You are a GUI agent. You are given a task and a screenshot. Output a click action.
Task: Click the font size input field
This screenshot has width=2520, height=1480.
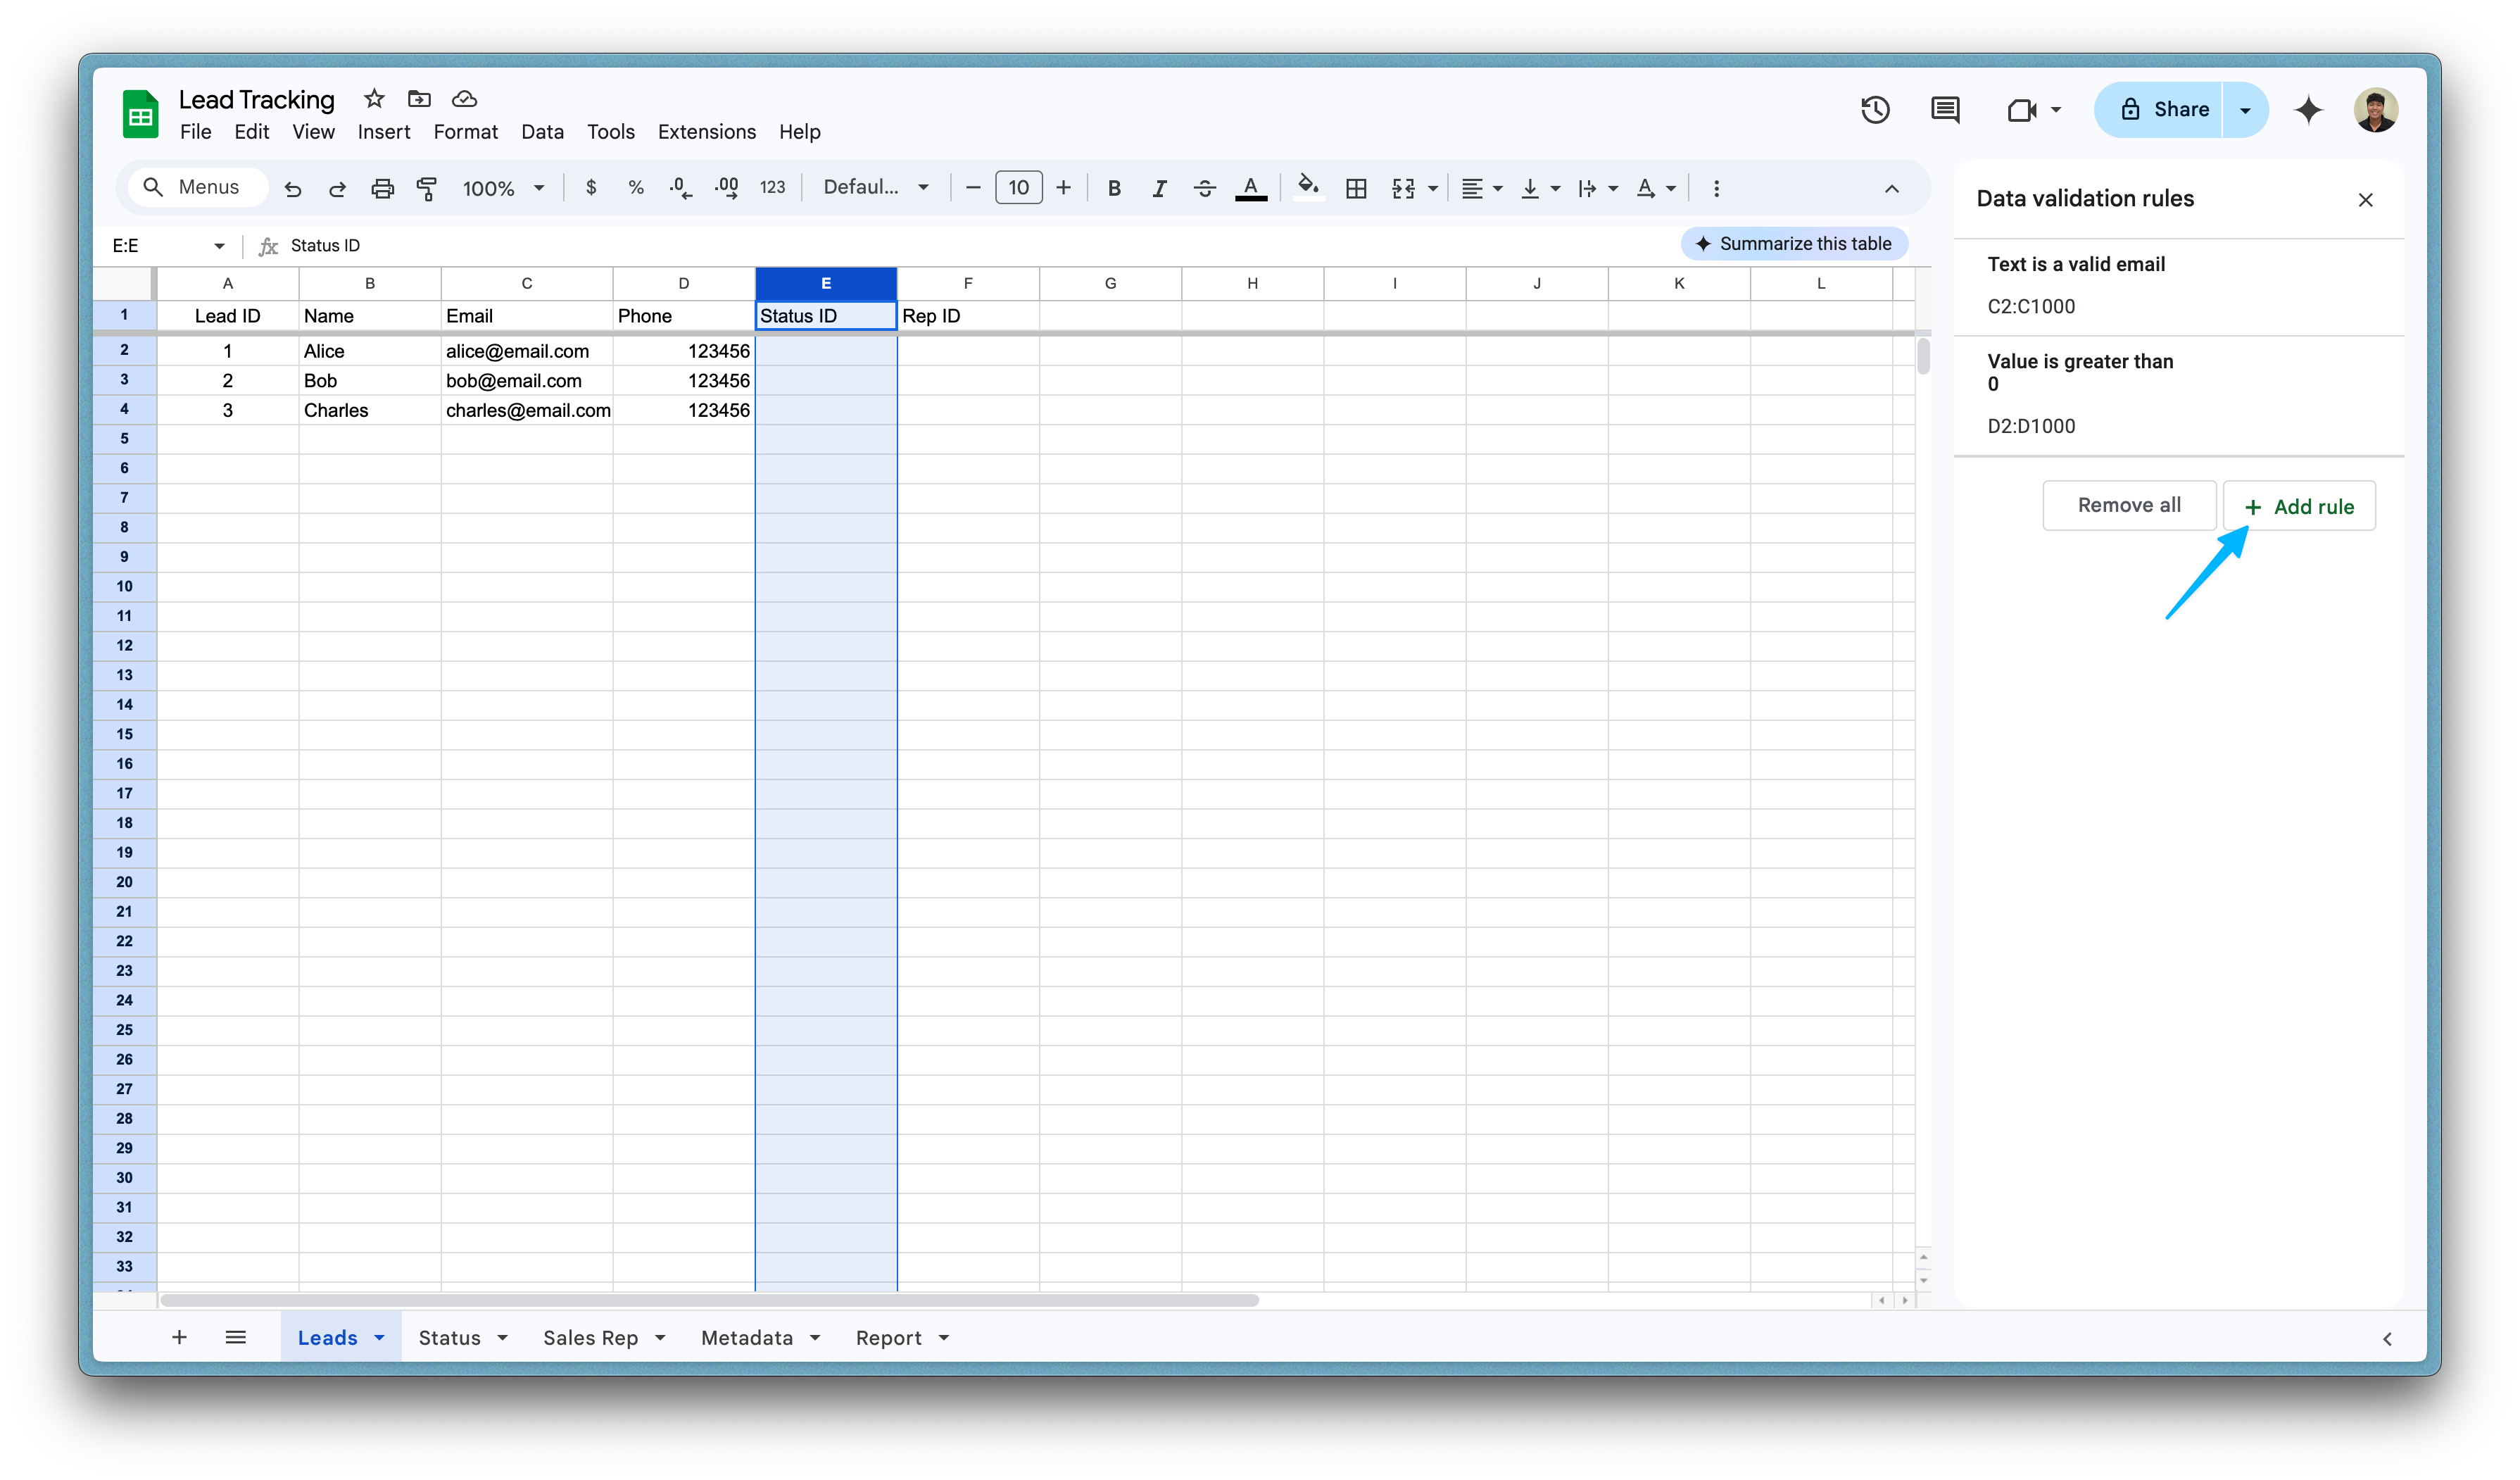pos(1018,188)
